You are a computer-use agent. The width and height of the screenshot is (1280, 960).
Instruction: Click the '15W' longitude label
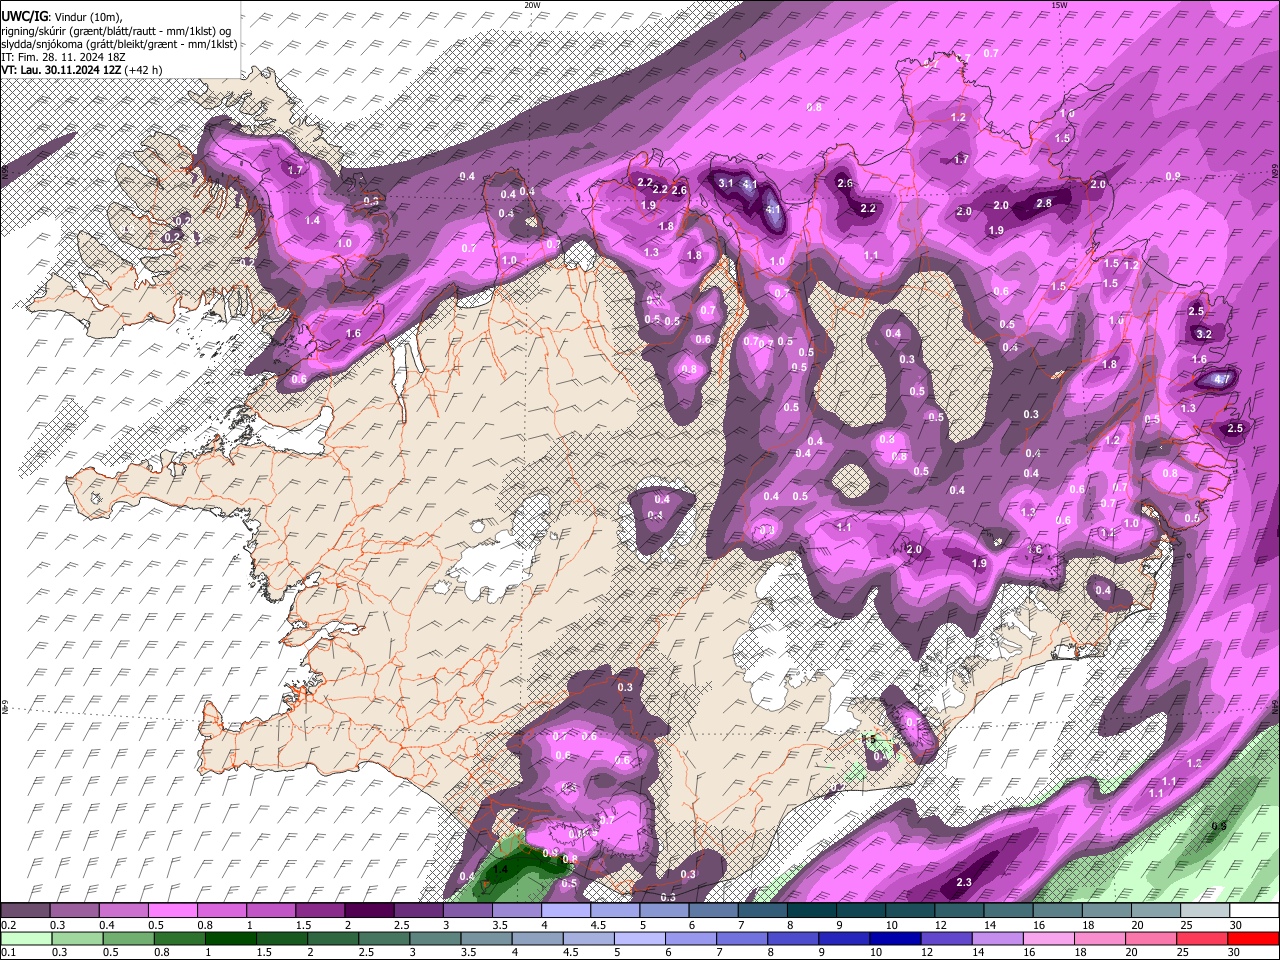click(1059, 5)
